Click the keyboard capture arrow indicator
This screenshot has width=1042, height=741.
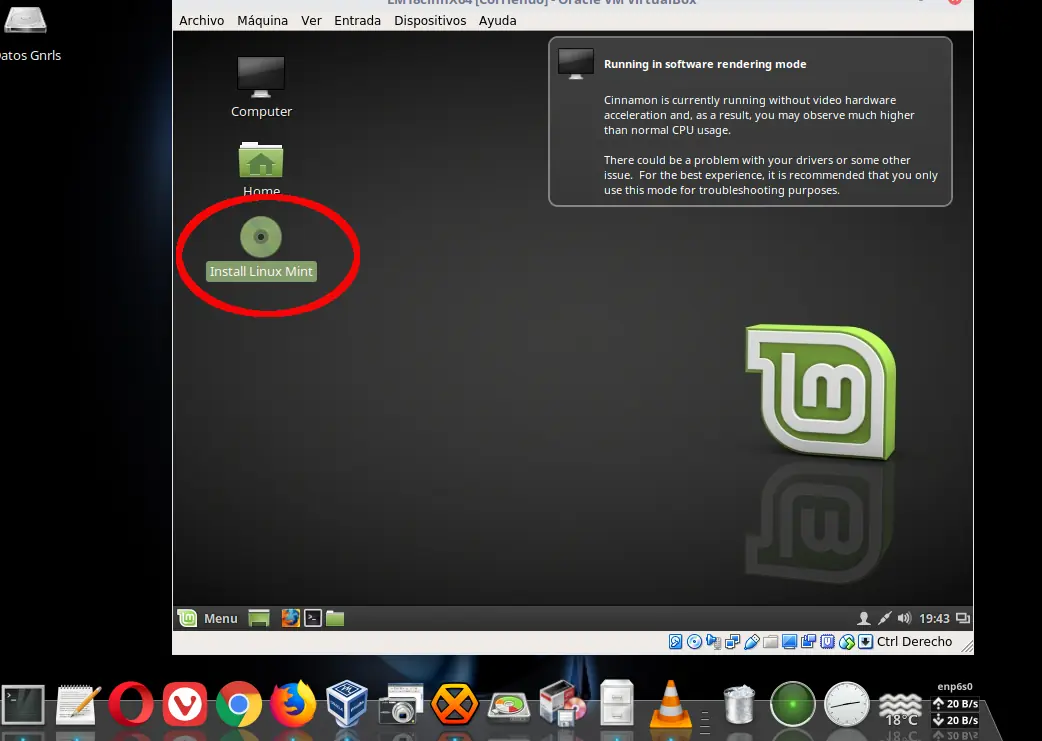tap(865, 642)
